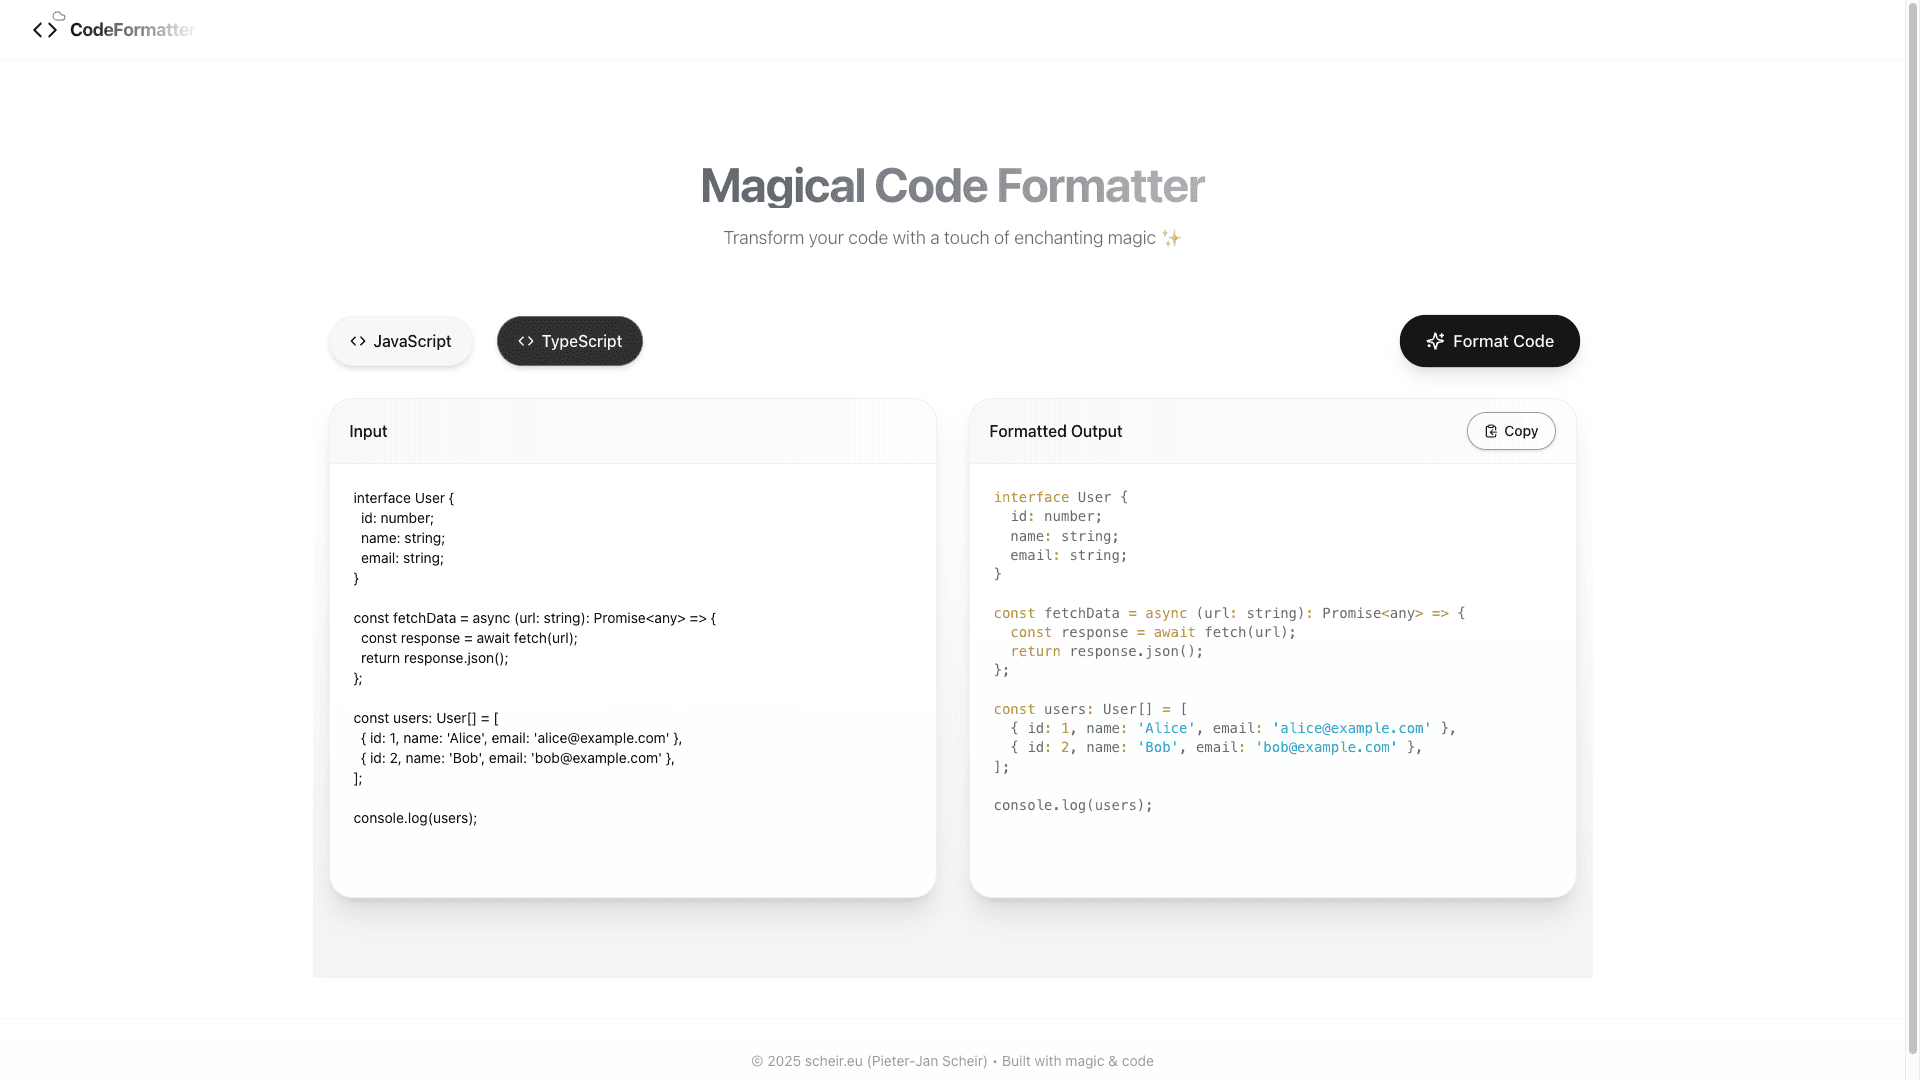Click the code brackets logo icon
The width and height of the screenshot is (1920, 1080).
pos(44,29)
